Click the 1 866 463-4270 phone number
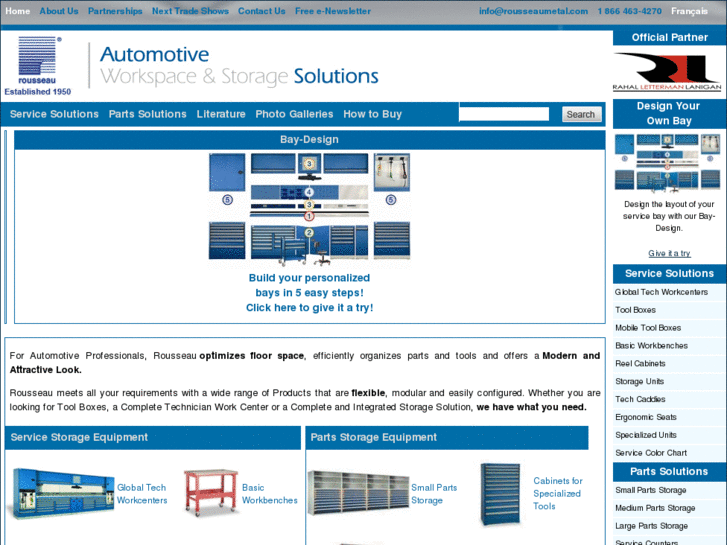The width and height of the screenshot is (727, 545). point(630,11)
